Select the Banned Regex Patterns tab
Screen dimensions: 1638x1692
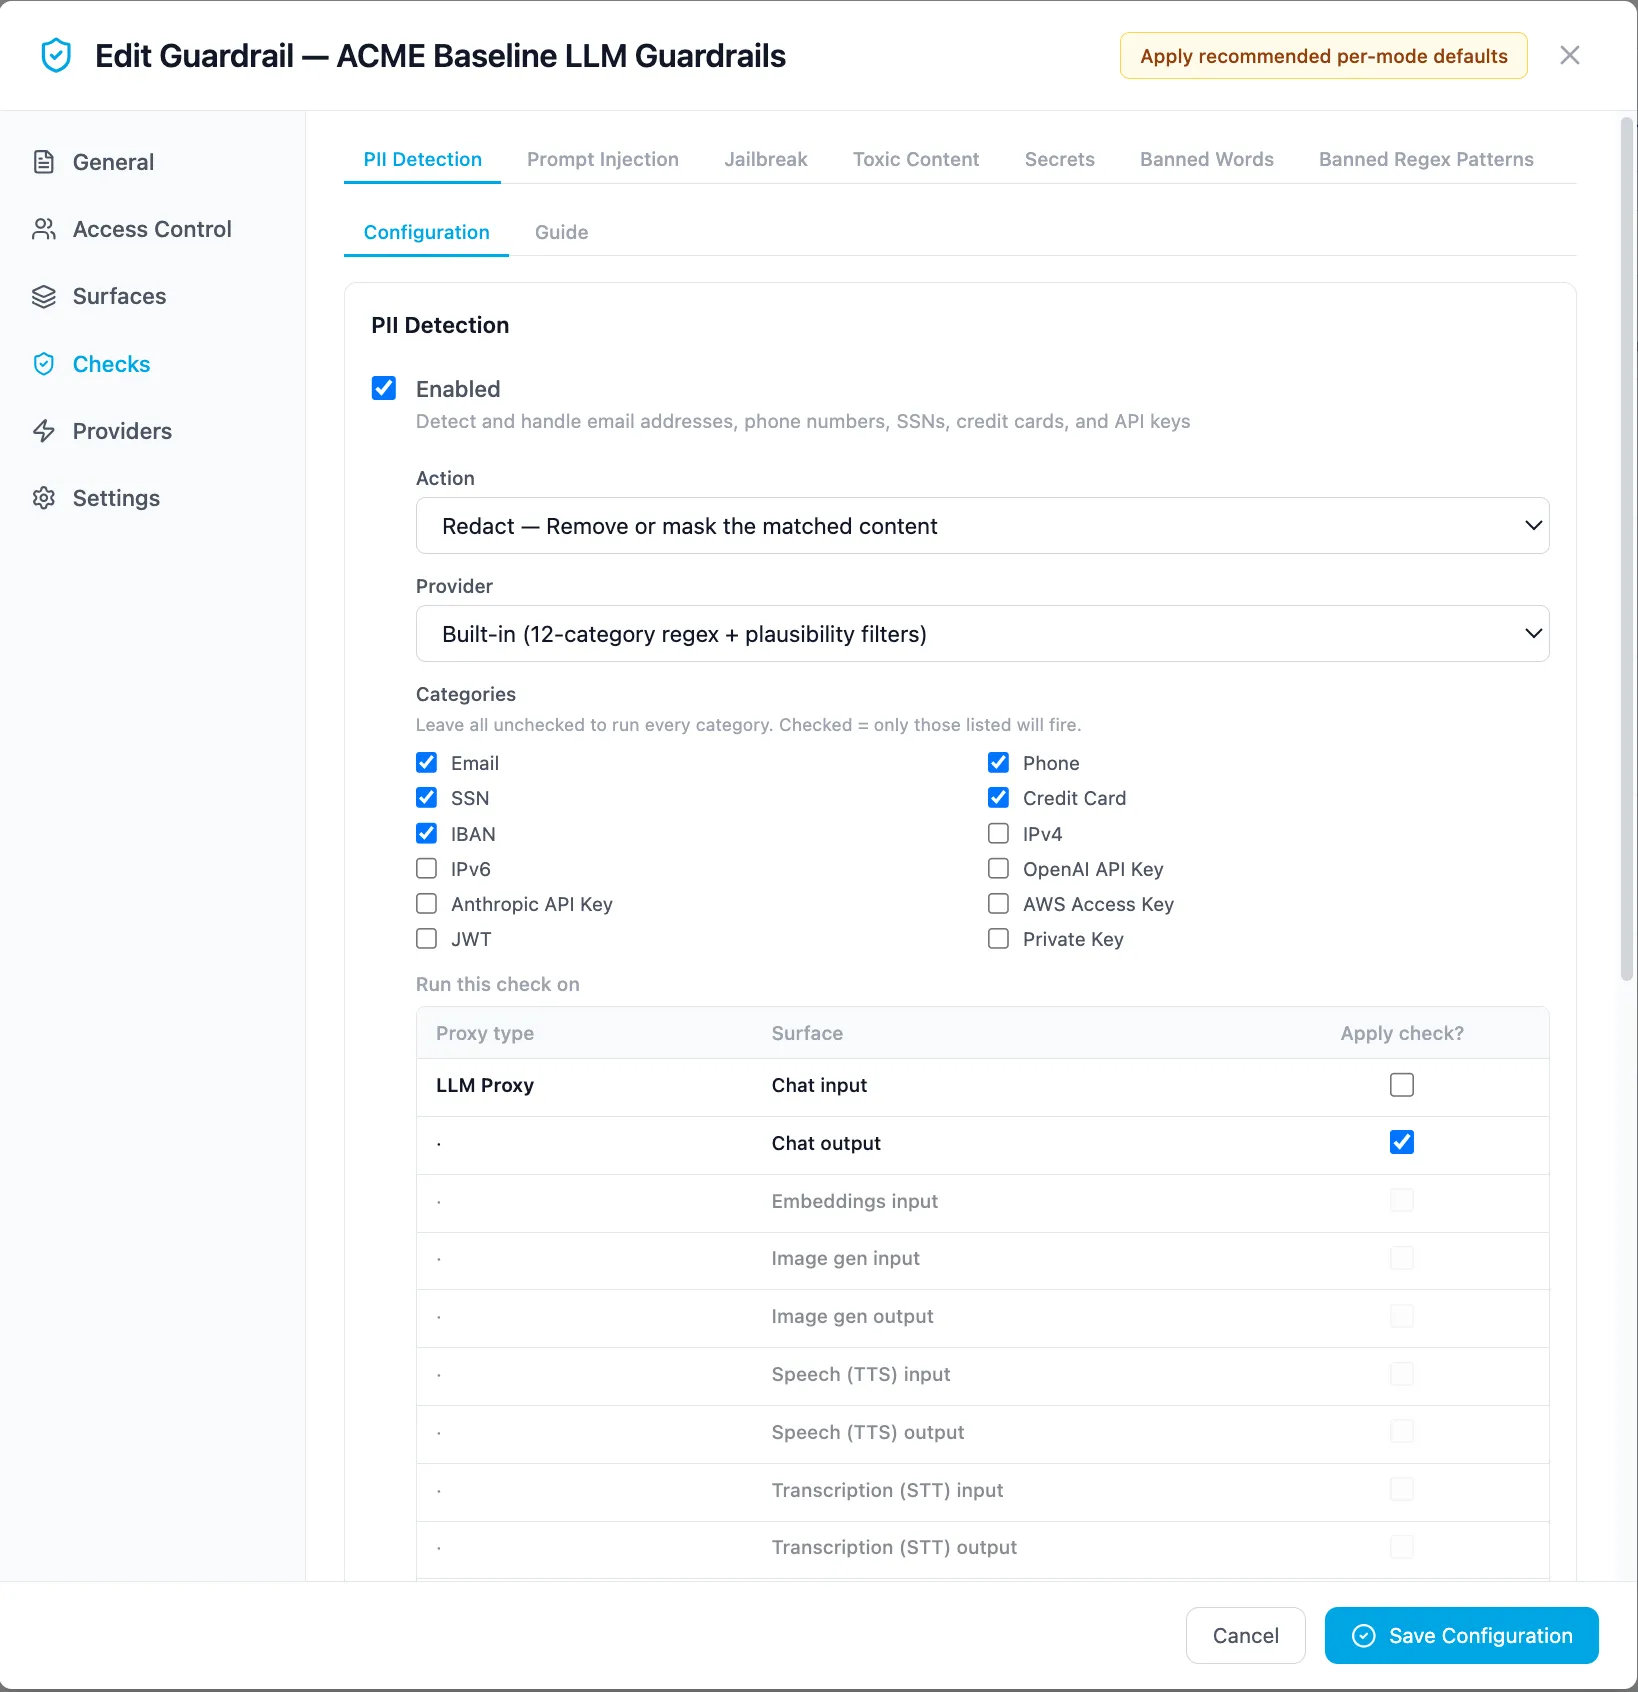[x=1426, y=159]
